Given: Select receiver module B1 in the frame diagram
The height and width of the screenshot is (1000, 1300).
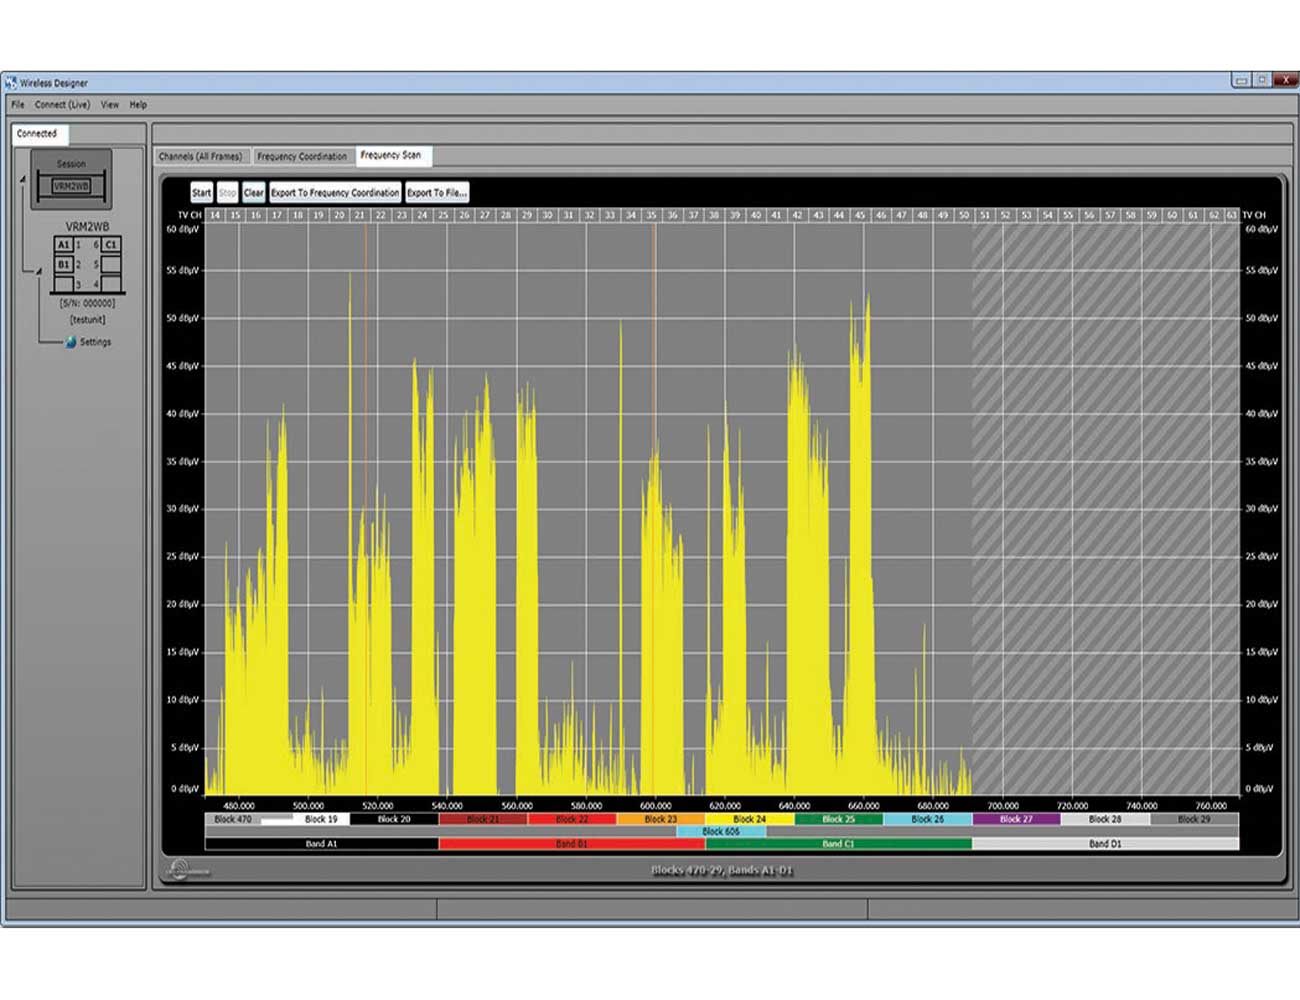Looking at the screenshot, I should click(62, 264).
